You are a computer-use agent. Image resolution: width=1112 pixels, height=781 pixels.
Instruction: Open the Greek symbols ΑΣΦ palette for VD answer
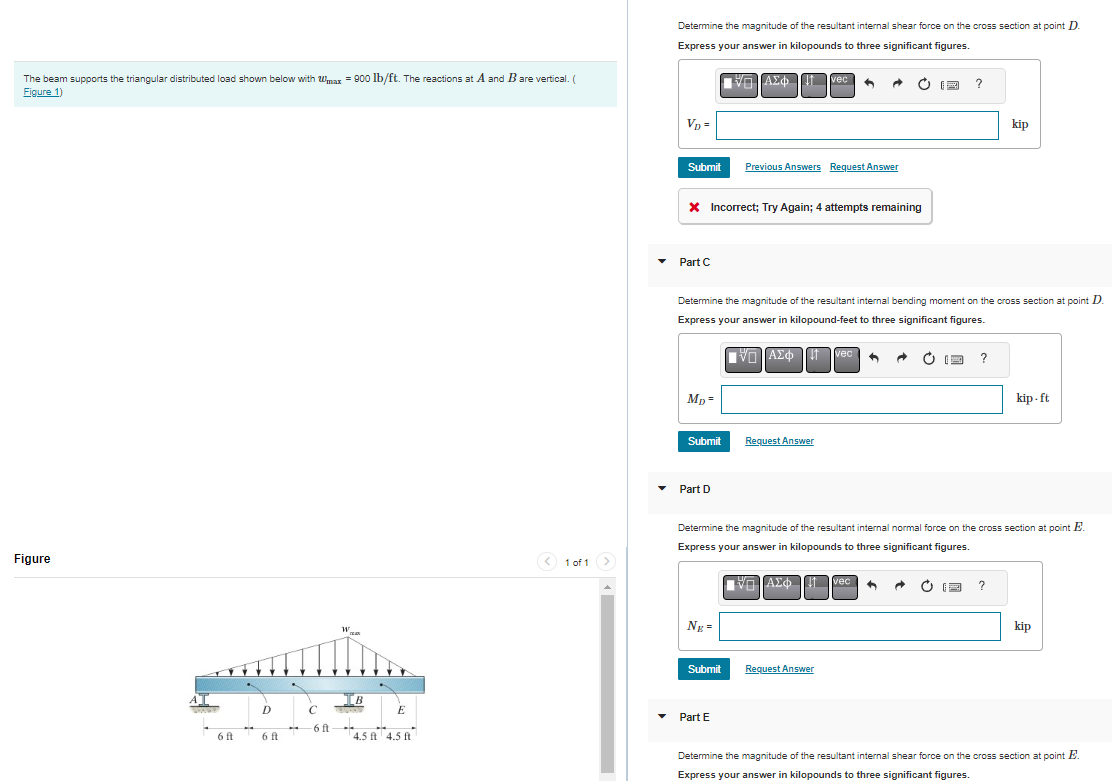pyautogui.click(x=779, y=85)
